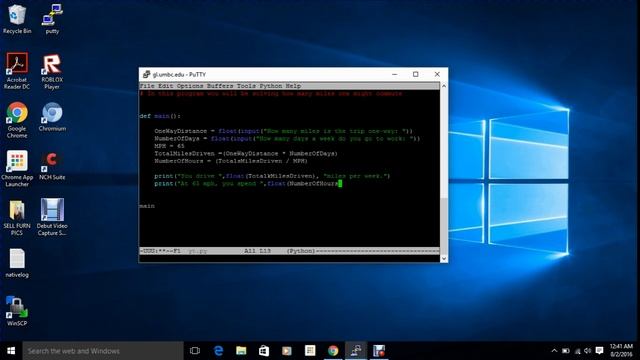The height and width of the screenshot is (360, 640).
Task: Switch to Debut Video Capture taskbar icon
Action: coord(379,351)
